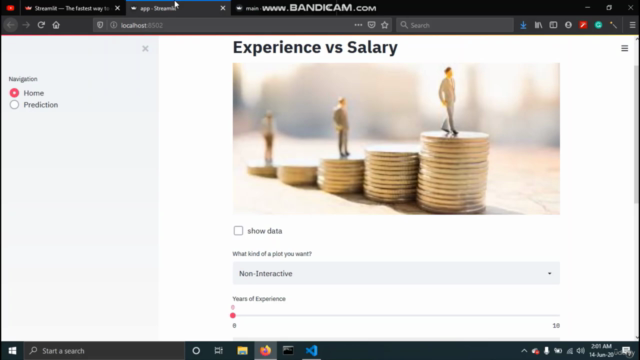Show hidden system tray icons chevron
The width and height of the screenshot is (640, 360).
click(x=524, y=351)
